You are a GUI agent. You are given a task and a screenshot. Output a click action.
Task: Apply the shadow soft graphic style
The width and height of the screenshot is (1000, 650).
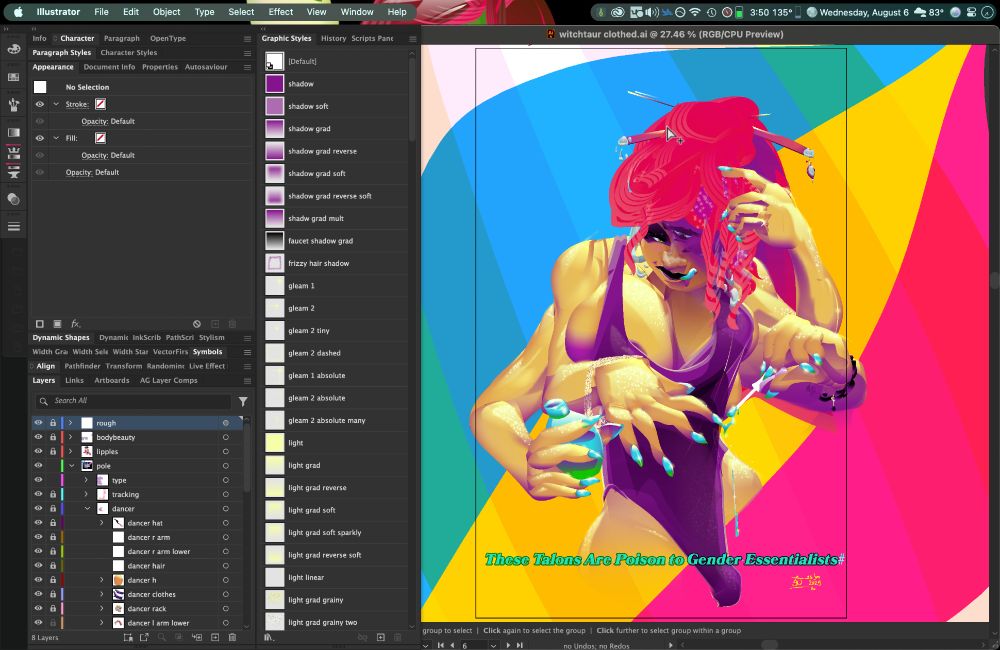336,106
